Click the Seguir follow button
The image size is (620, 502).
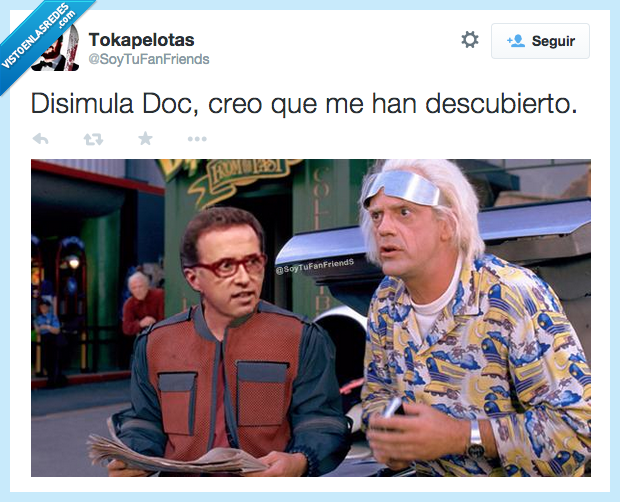click(x=540, y=41)
